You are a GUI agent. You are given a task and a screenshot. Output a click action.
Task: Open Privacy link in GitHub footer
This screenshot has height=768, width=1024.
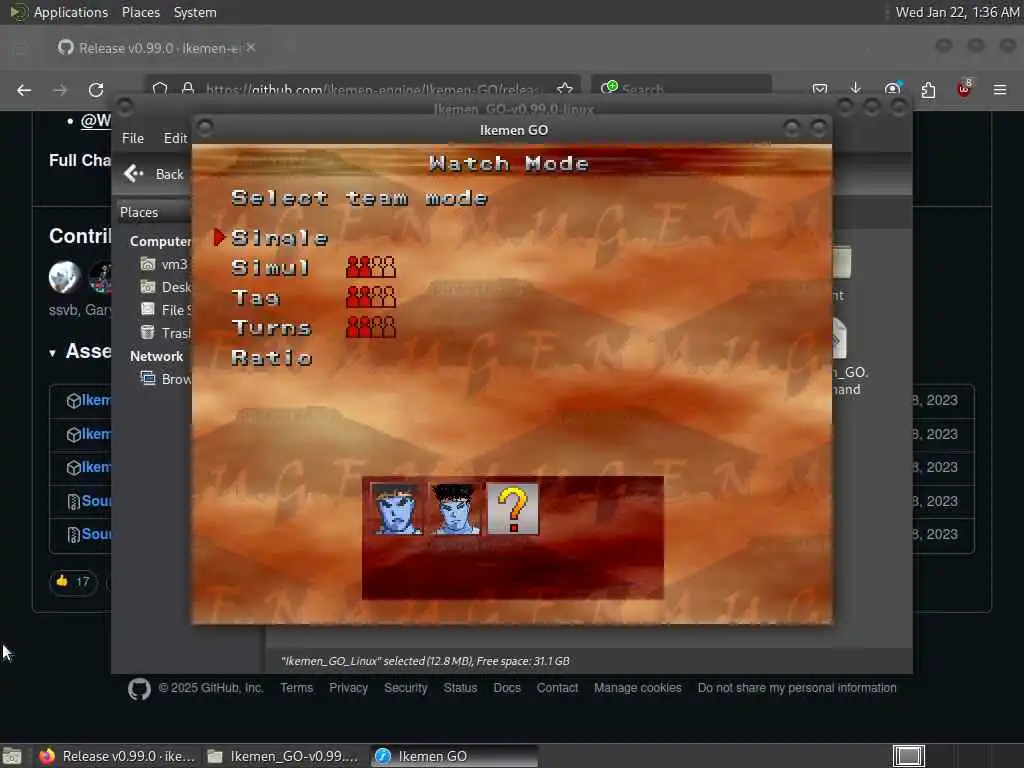(x=348, y=688)
